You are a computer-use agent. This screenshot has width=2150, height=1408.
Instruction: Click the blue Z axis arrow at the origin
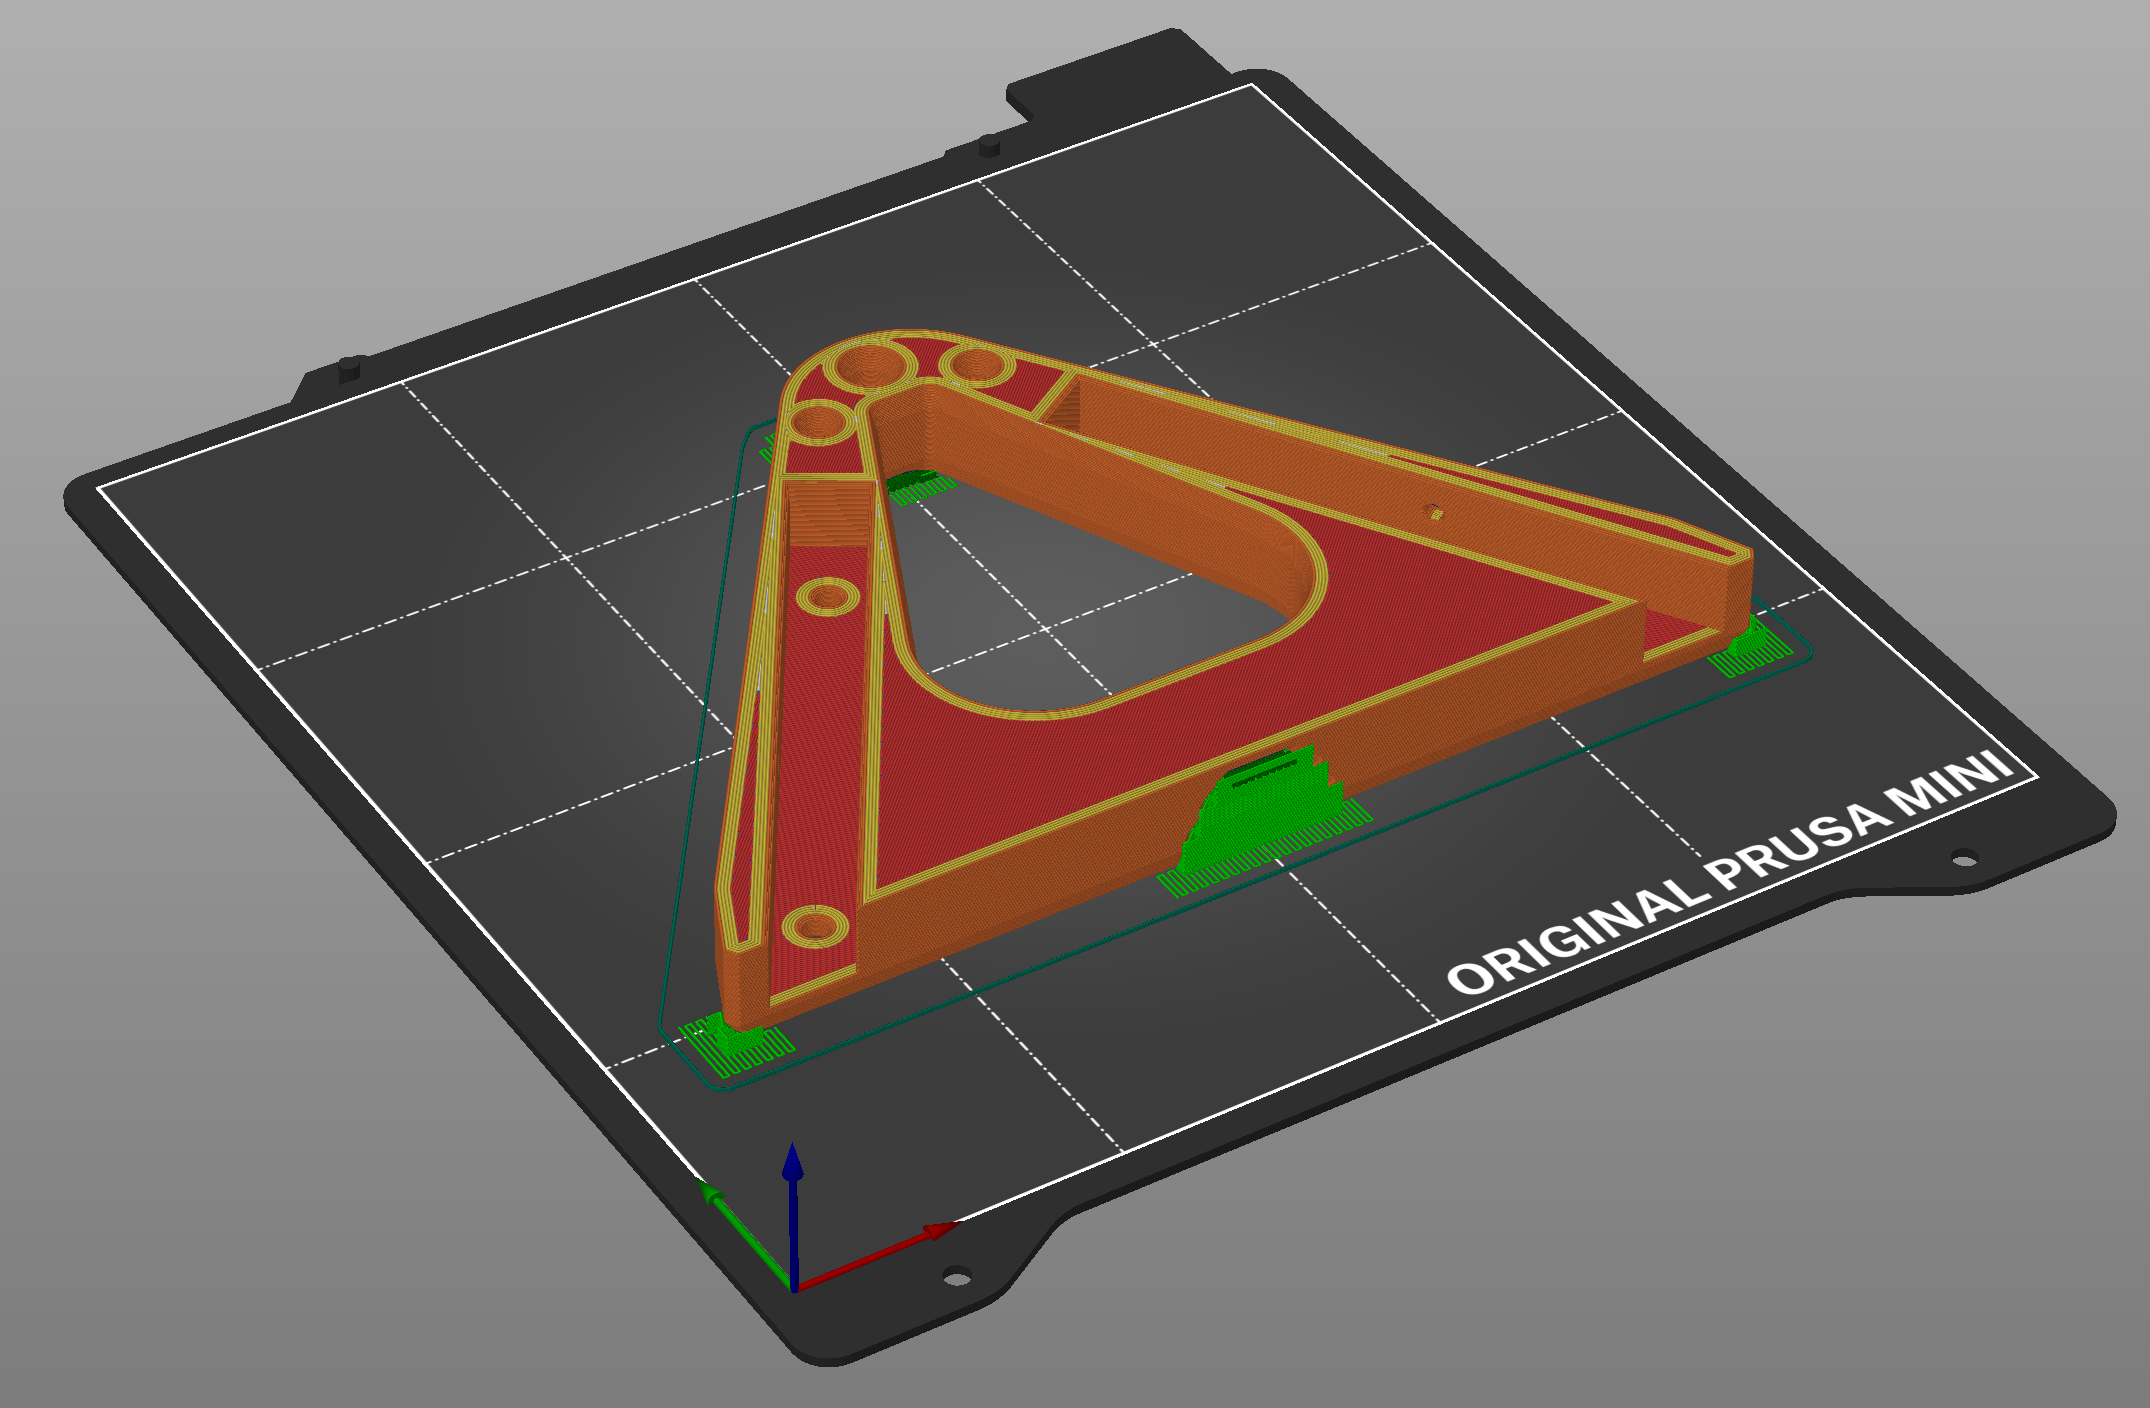(x=793, y=1215)
